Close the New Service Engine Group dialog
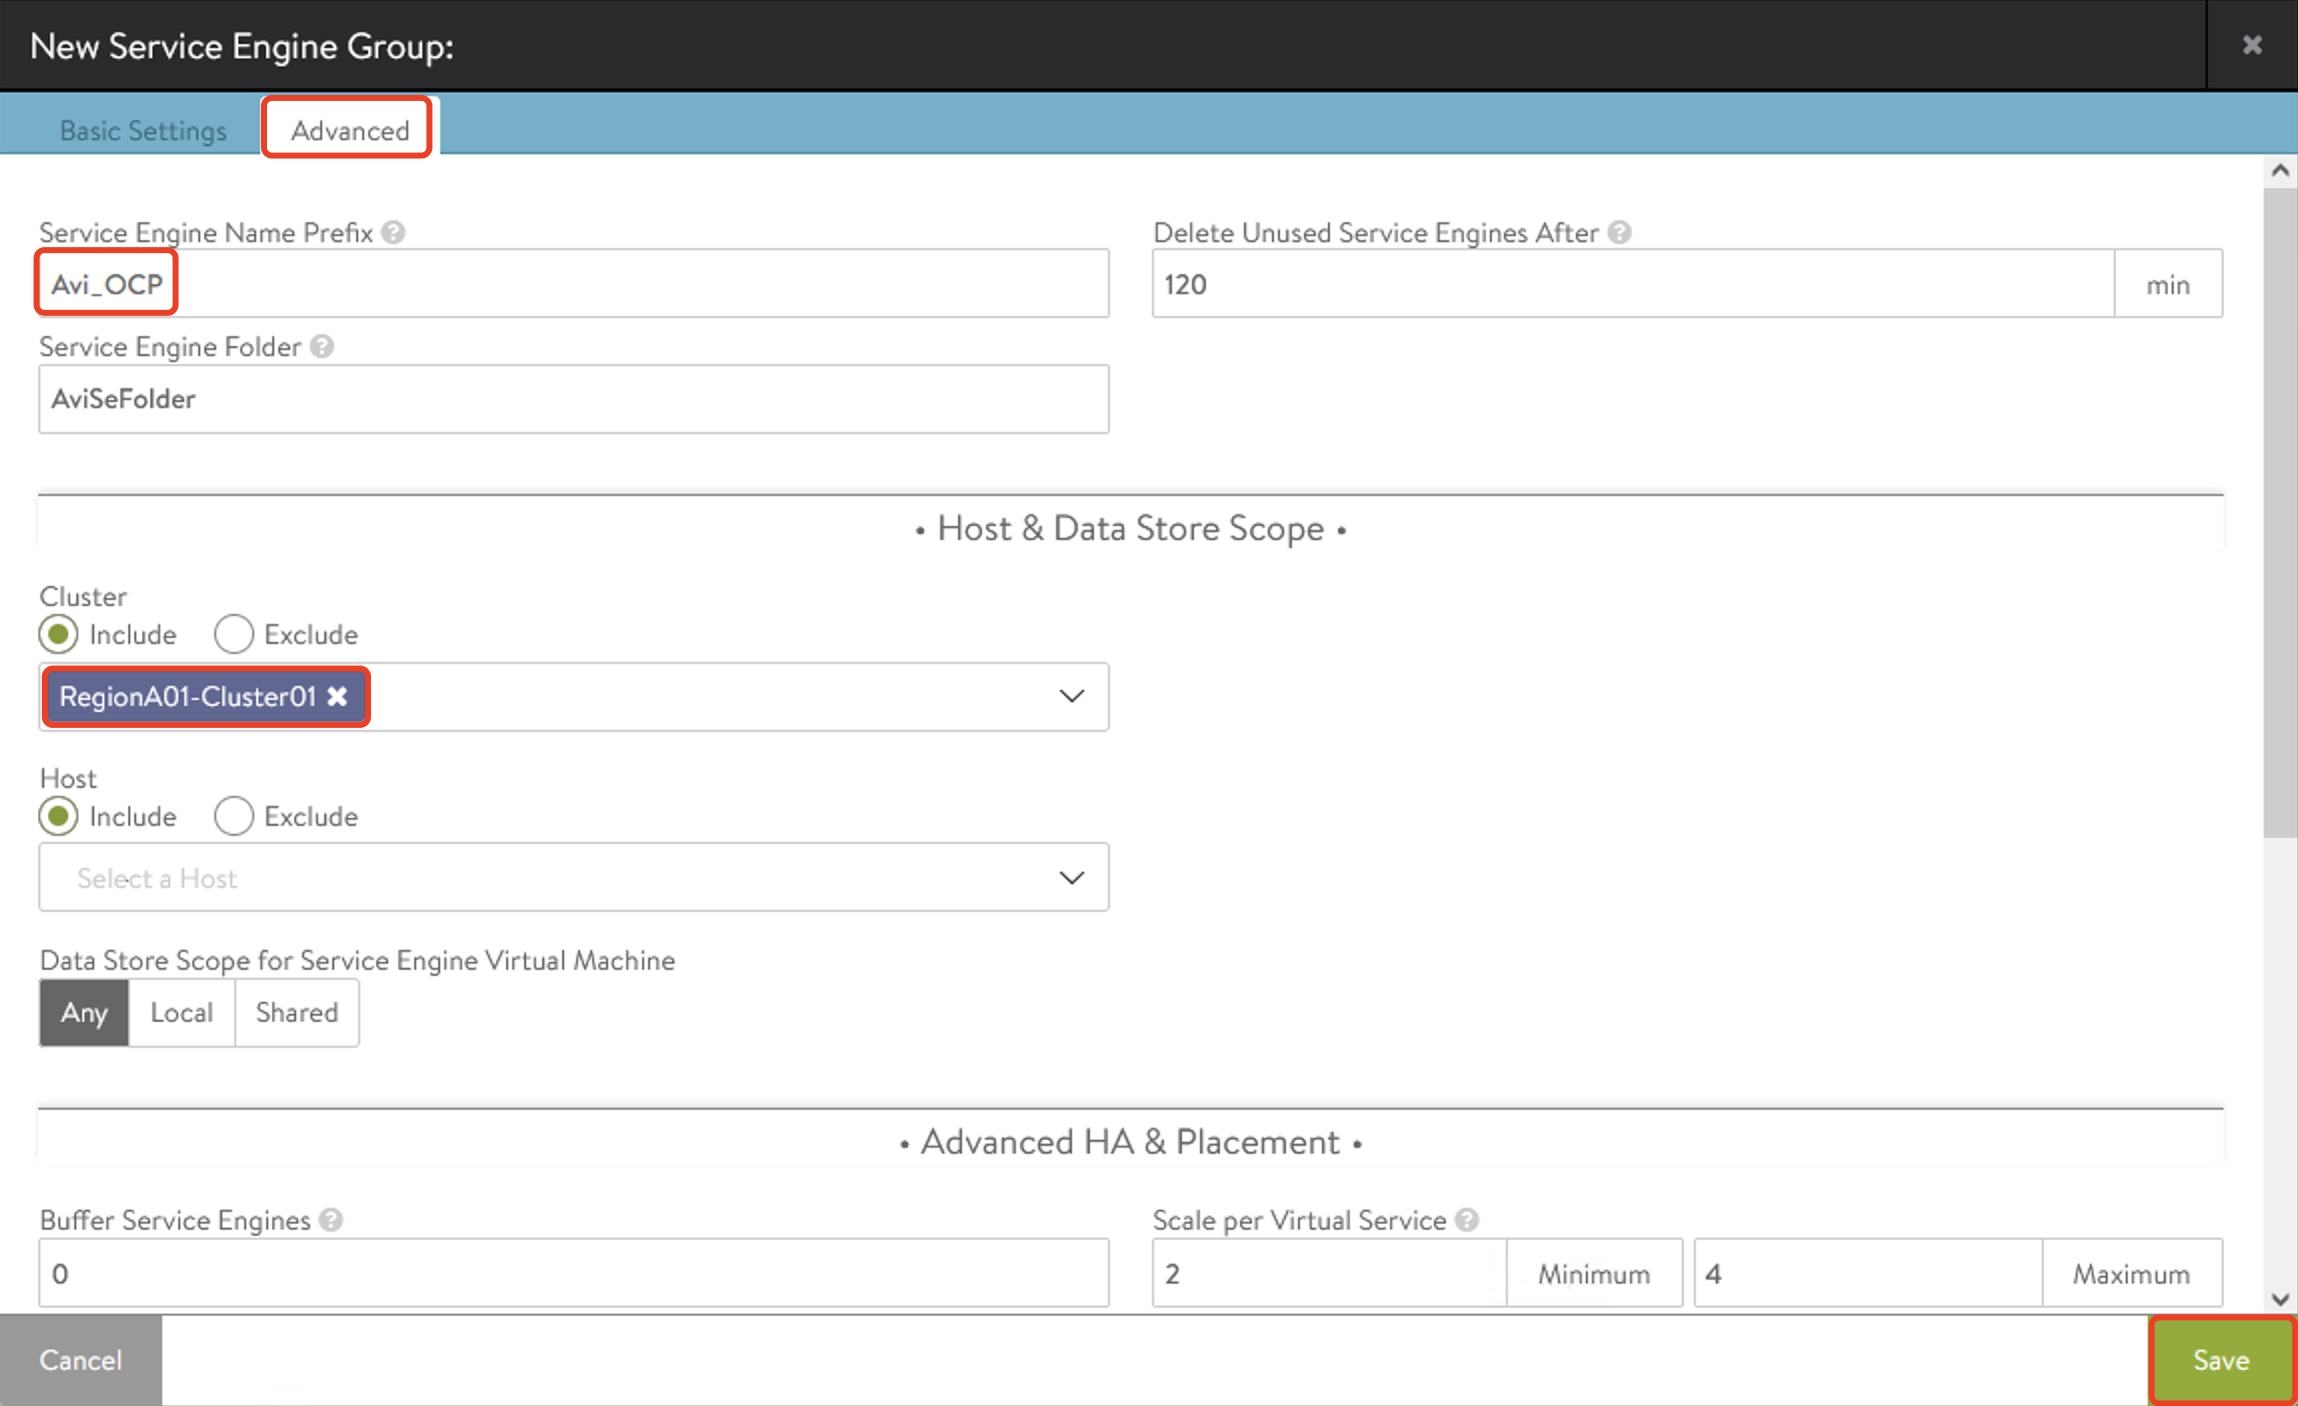The width and height of the screenshot is (2298, 1406). 2252,45
